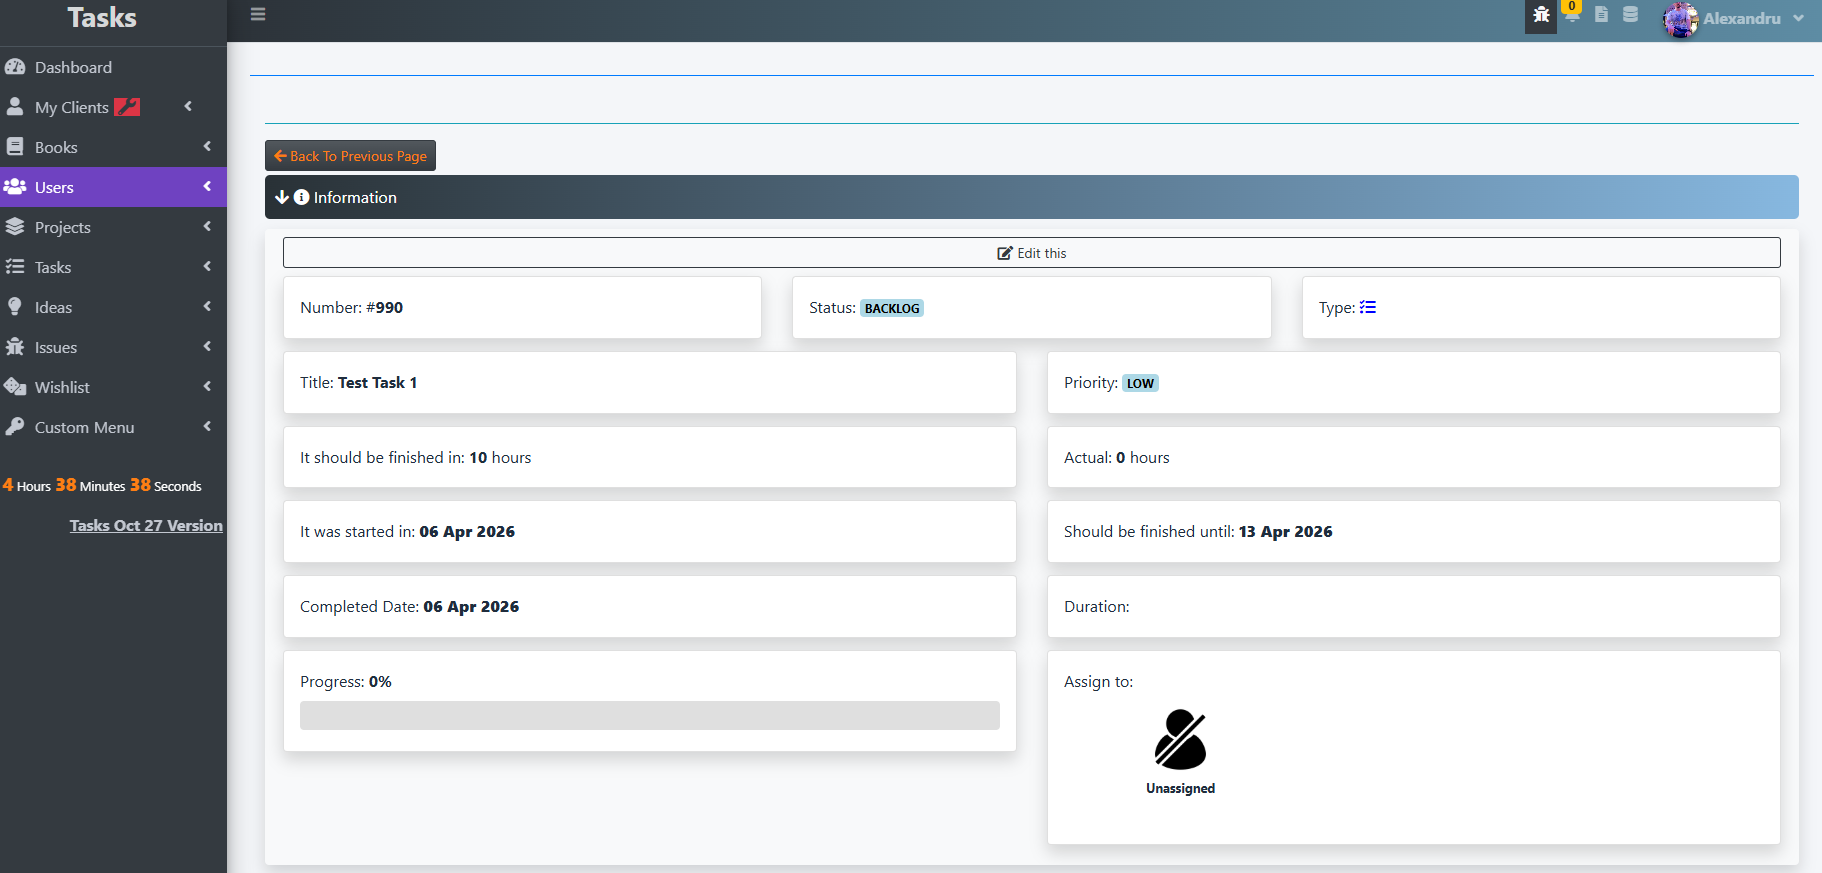Click the Unassigned user icon

tap(1180, 740)
